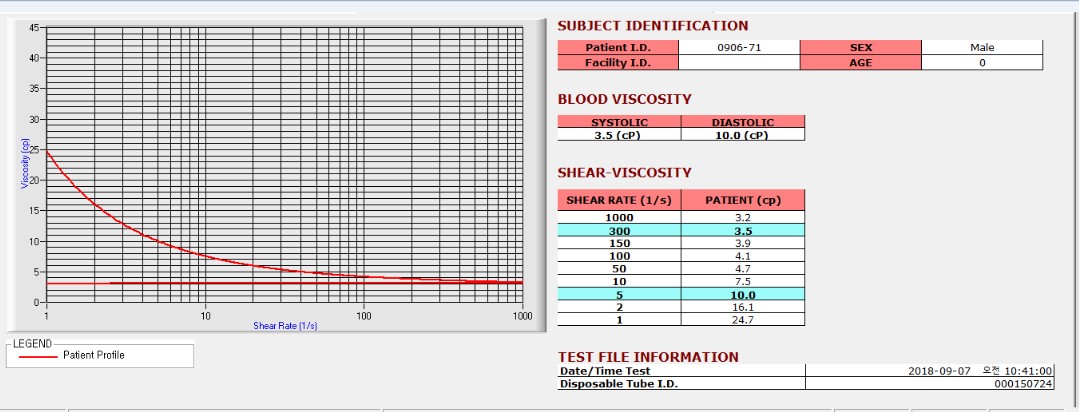
Task: Click the Patient Profile legend label
Action: [x=93, y=355]
